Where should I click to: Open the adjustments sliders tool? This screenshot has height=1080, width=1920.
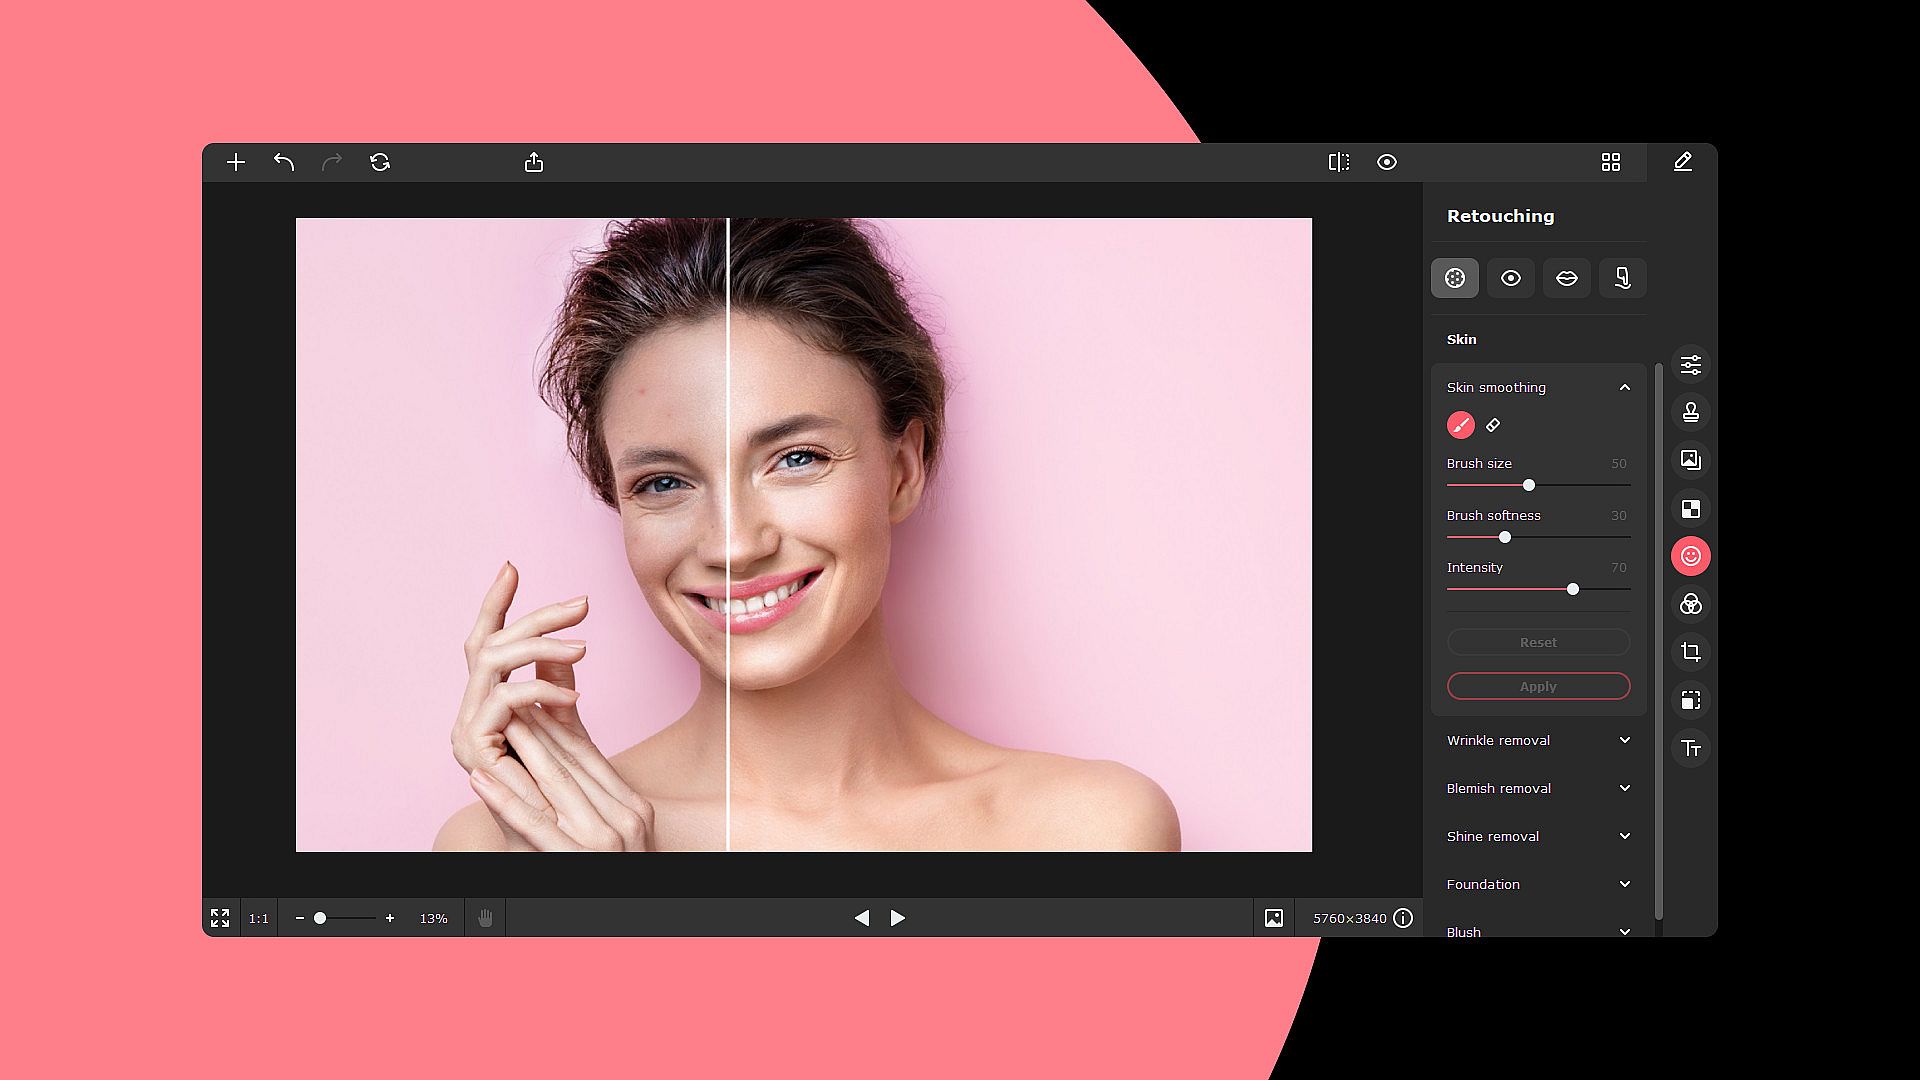tap(1691, 364)
